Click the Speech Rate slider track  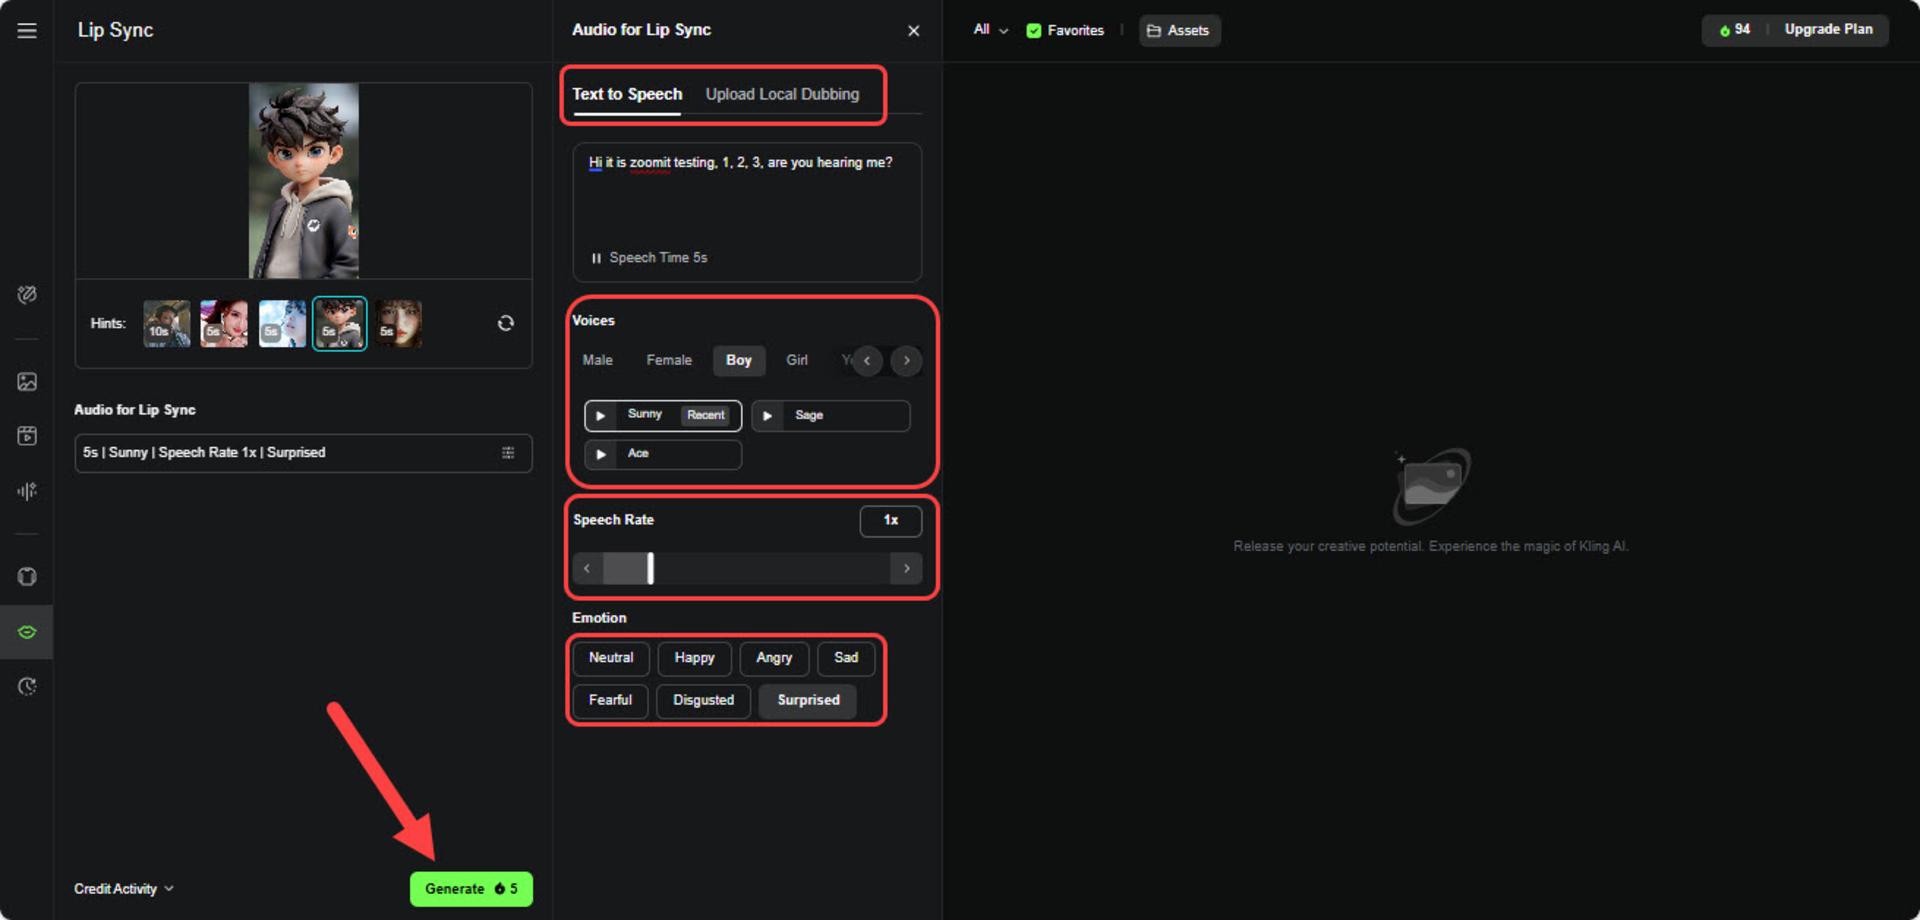tap(746, 569)
